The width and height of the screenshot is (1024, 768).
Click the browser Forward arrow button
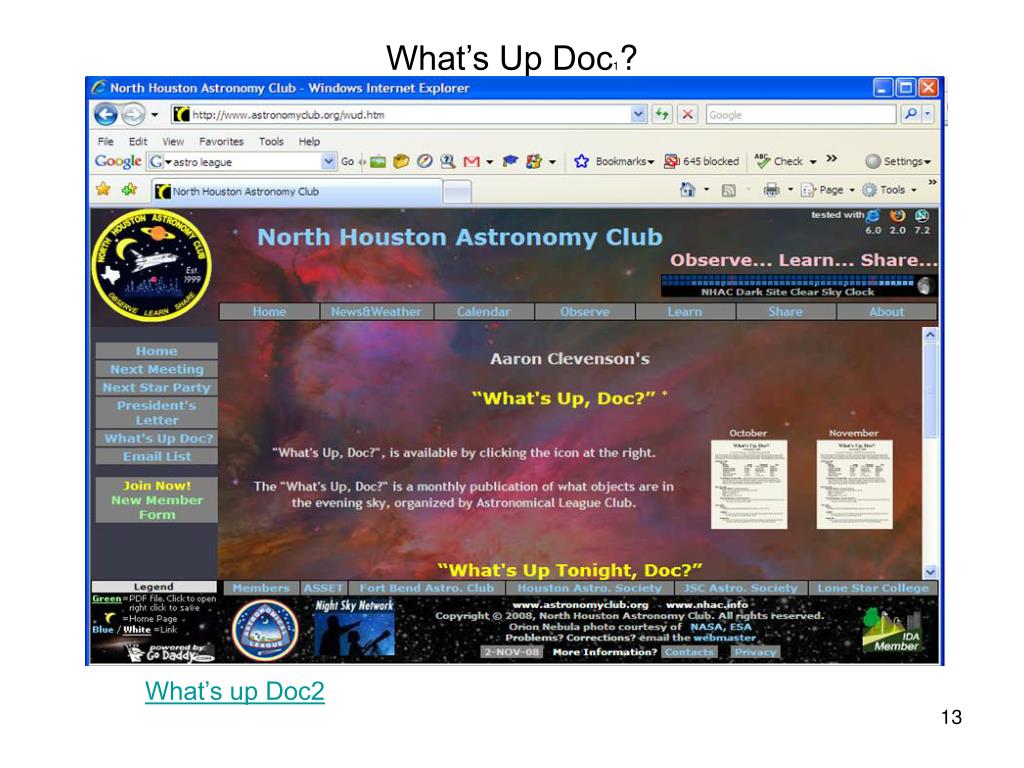[x=133, y=115]
